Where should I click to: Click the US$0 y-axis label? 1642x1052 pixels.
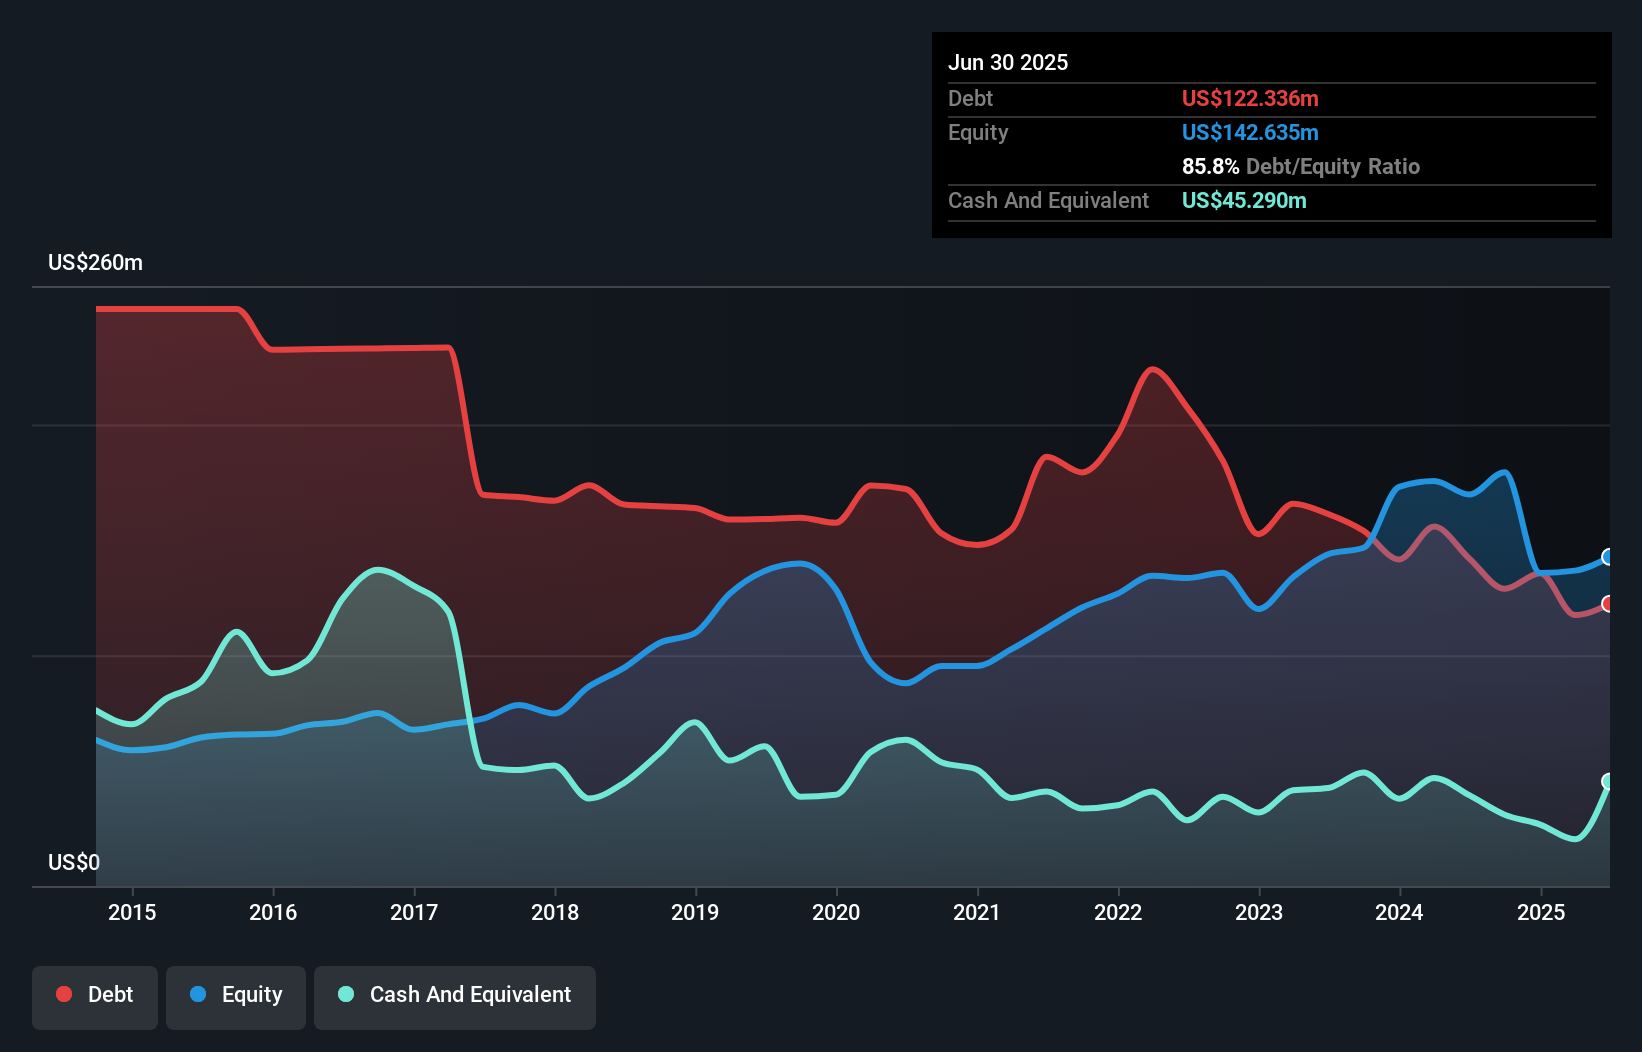74,862
